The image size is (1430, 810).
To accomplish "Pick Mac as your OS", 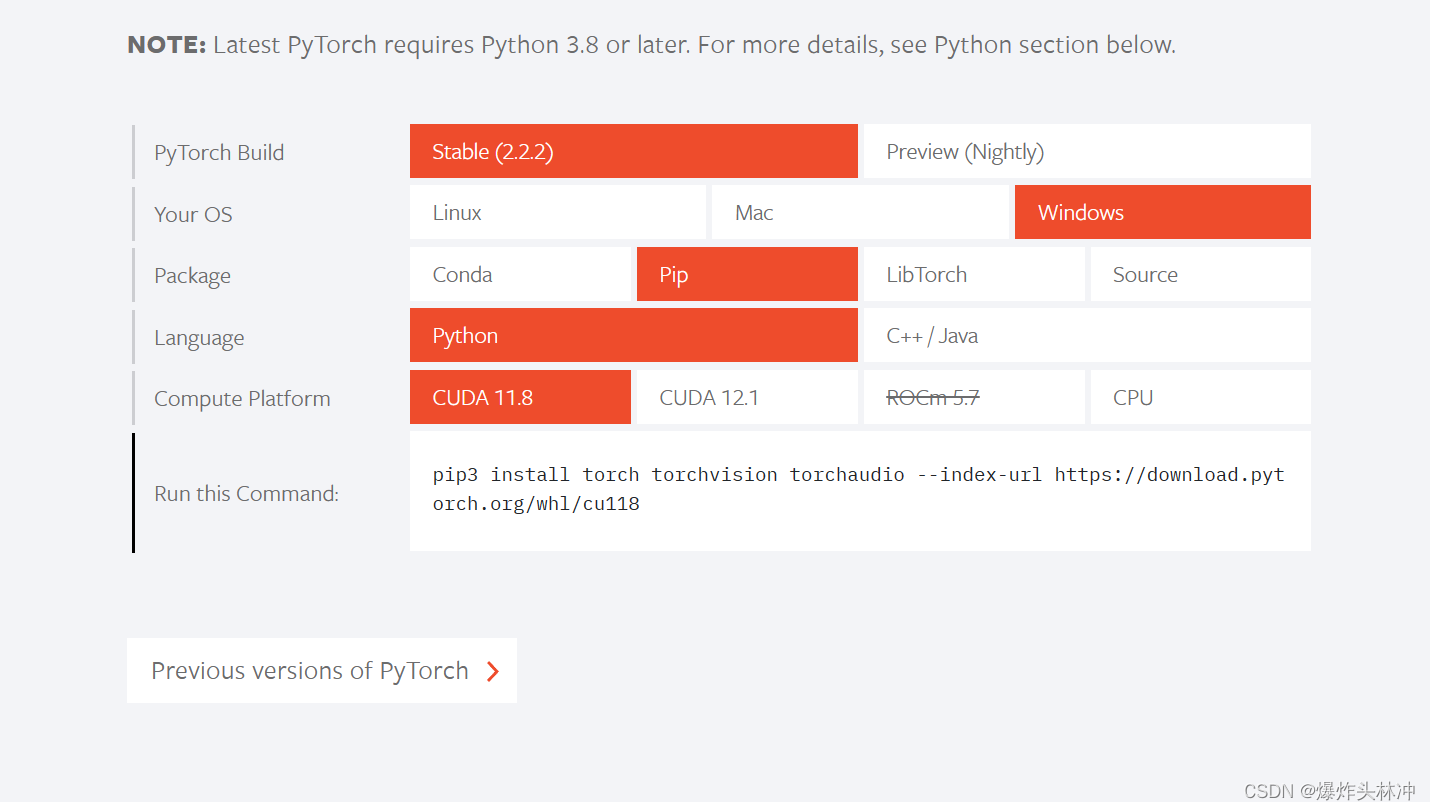I will click(859, 213).
